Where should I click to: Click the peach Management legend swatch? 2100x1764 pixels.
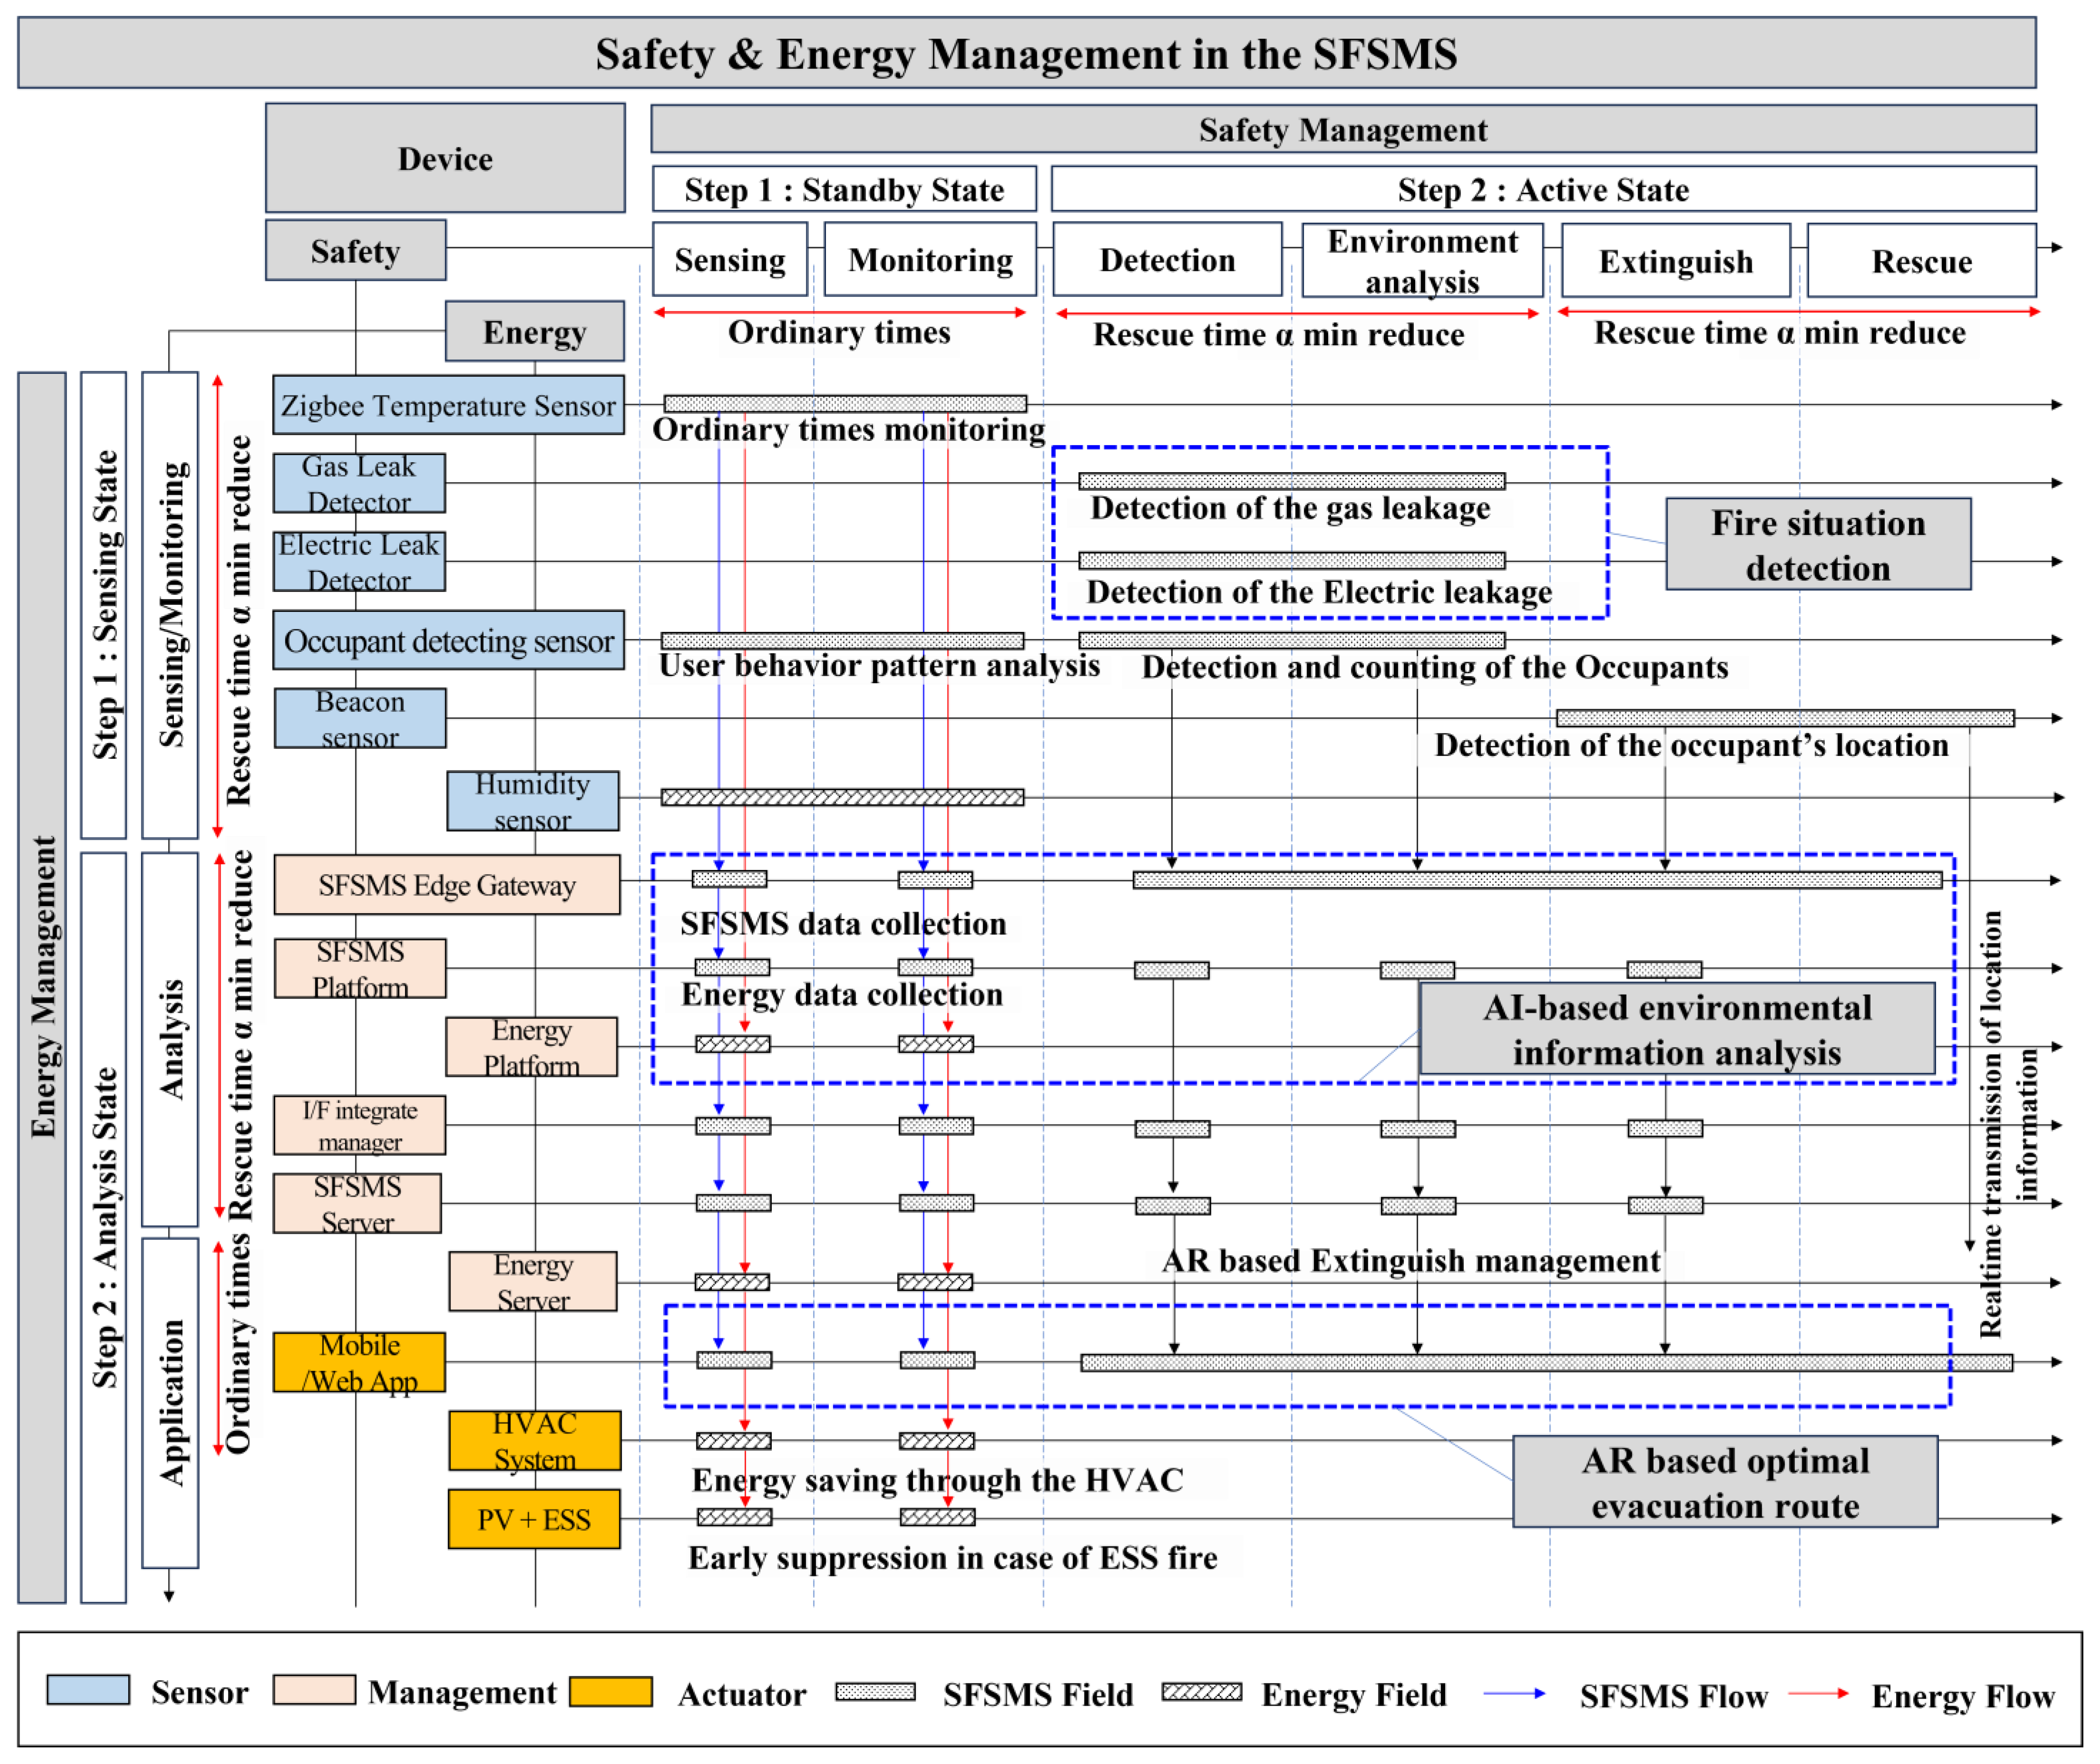pyautogui.click(x=314, y=1689)
